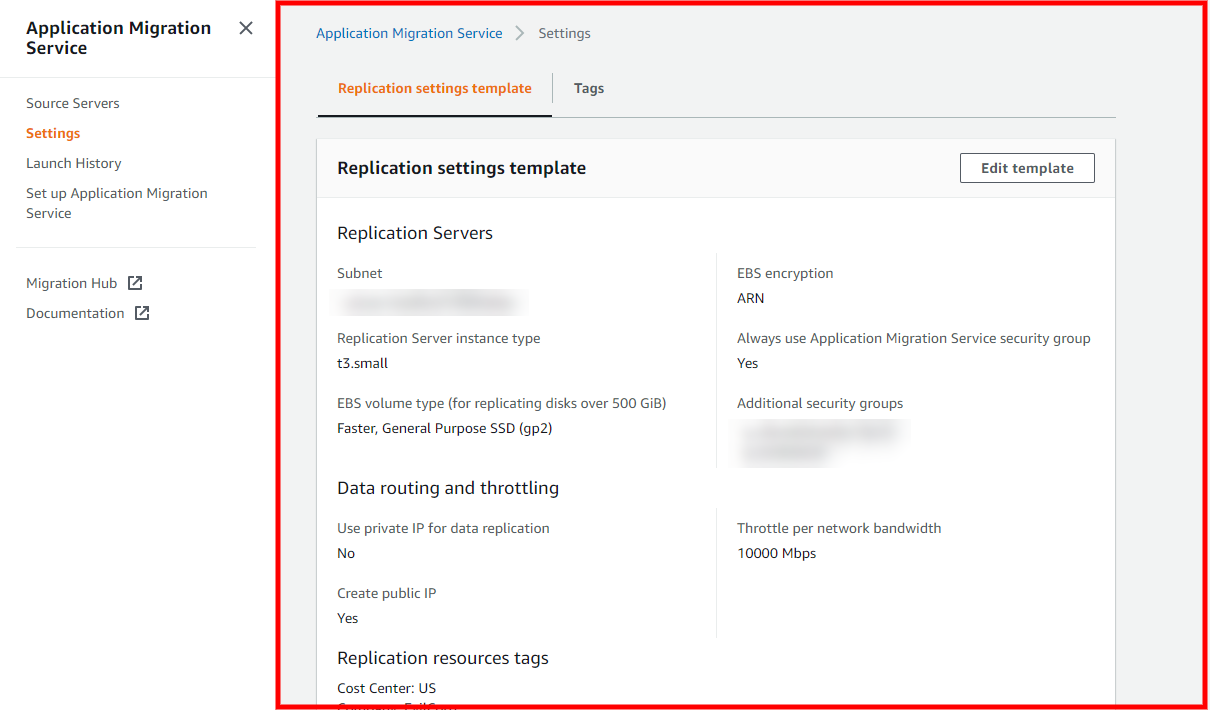This screenshot has width=1210, height=710.
Task: Click the blurred Additional security groups value
Action: (818, 441)
